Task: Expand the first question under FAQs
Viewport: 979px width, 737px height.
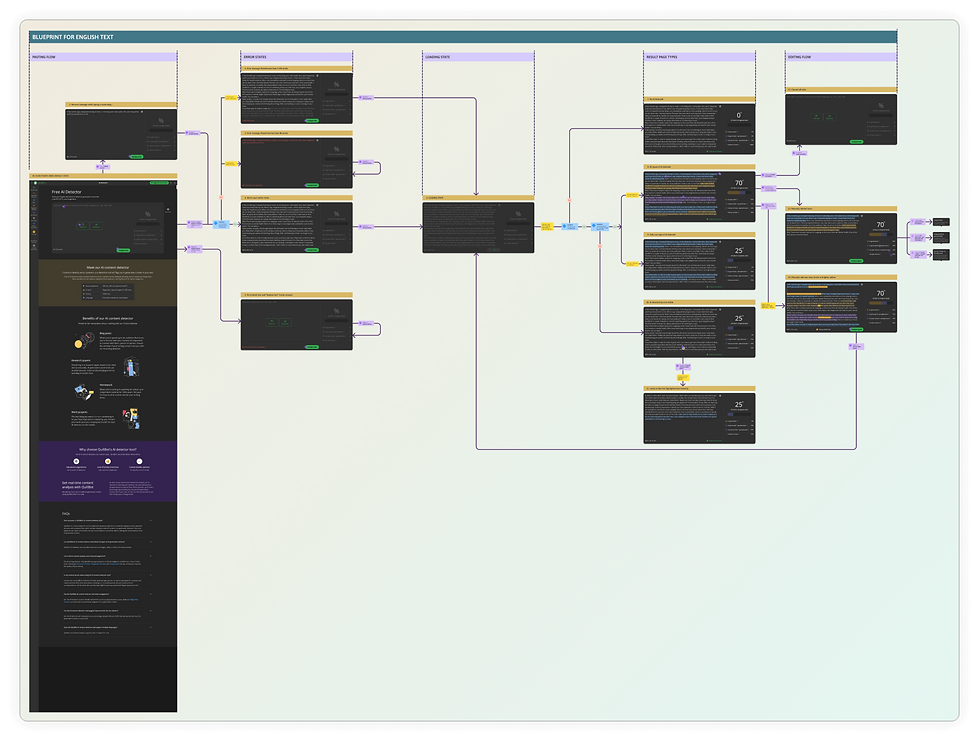Action: tap(107, 520)
